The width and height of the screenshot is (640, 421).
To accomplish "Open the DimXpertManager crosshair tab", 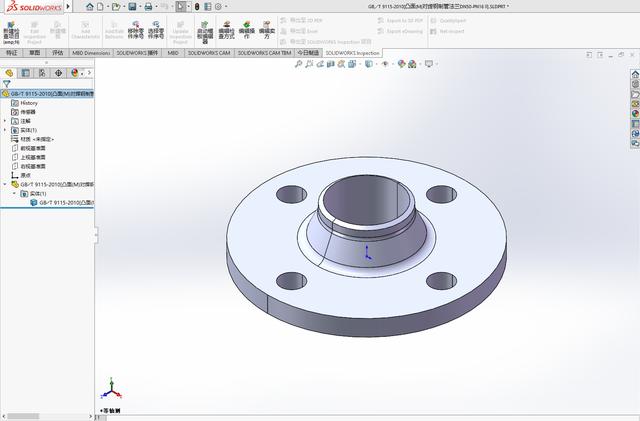I will pyautogui.click(x=58, y=73).
